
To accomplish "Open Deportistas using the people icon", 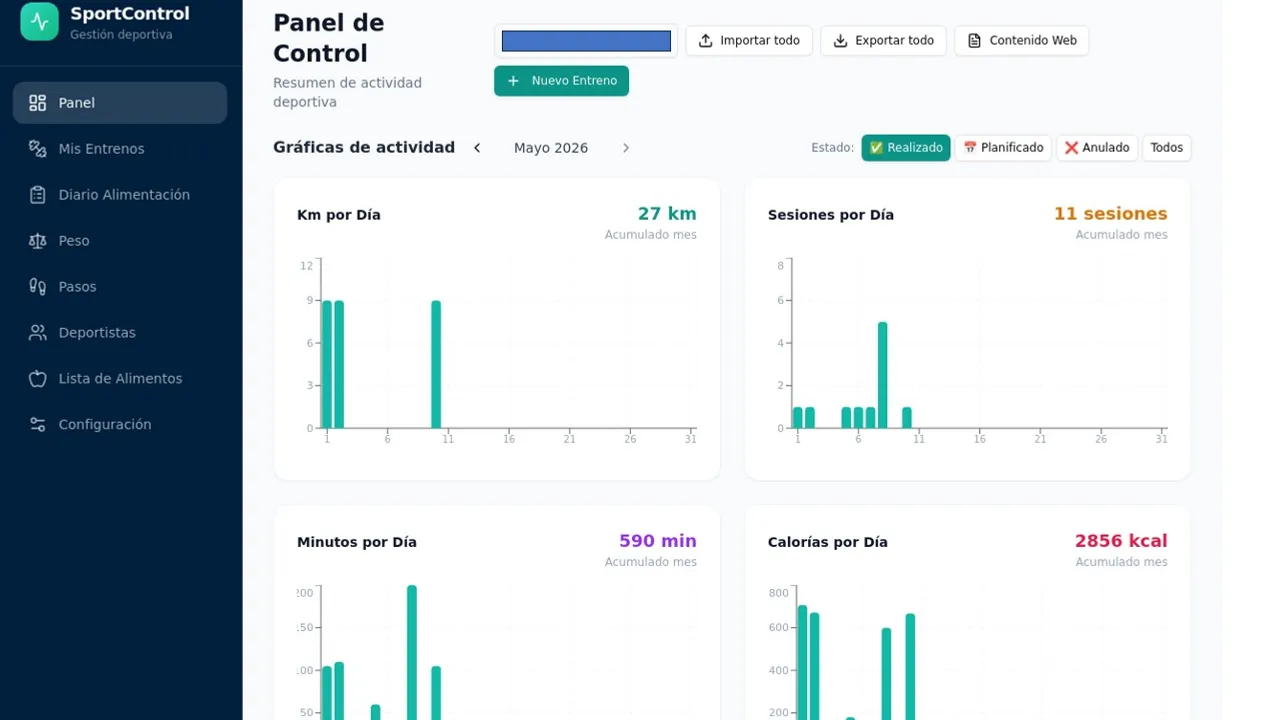I will (x=38, y=333).
